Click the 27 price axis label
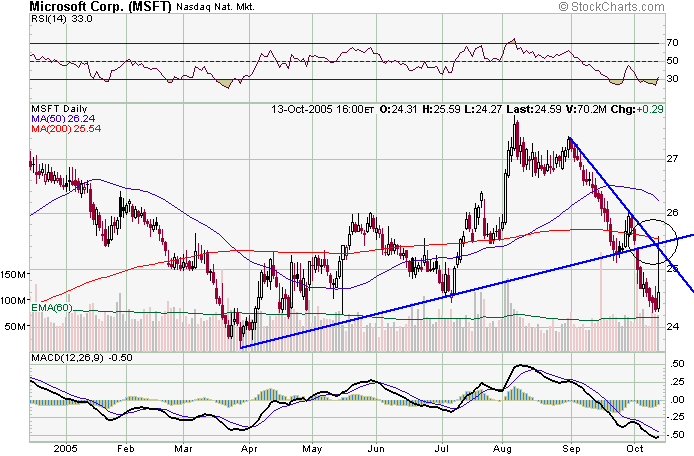The width and height of the screenshot is (694, 456). click(672, 158)
